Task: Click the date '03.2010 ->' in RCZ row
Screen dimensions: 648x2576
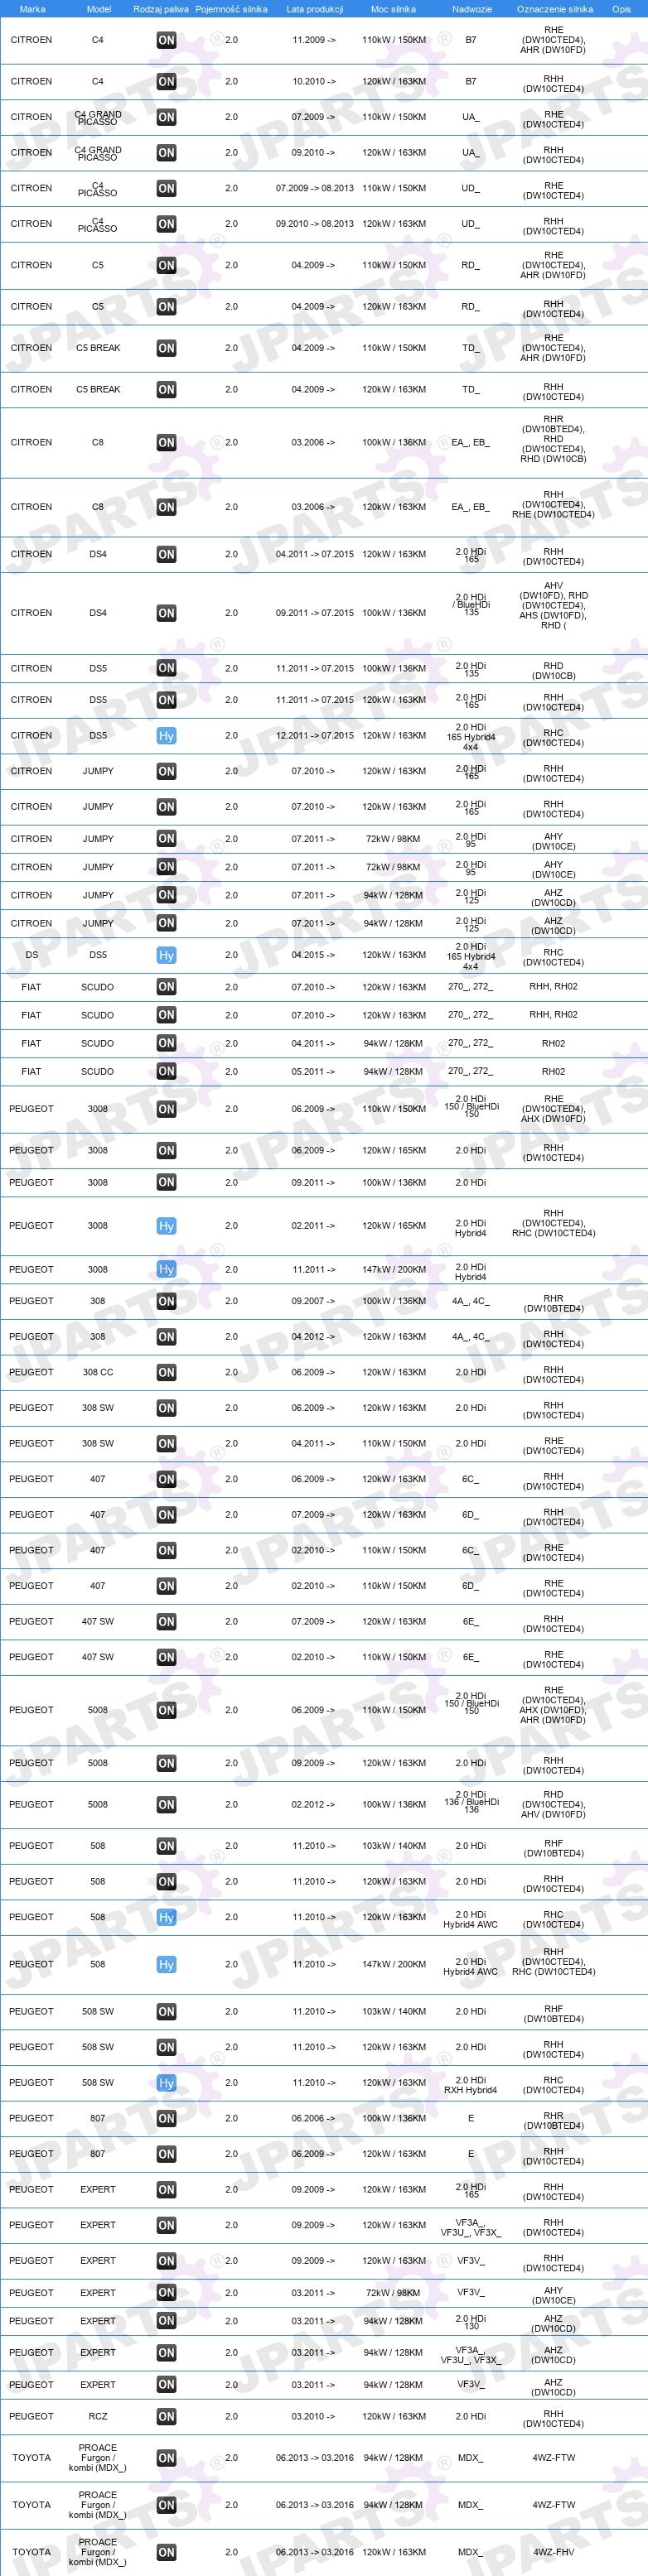Action: click(314, 2417)
